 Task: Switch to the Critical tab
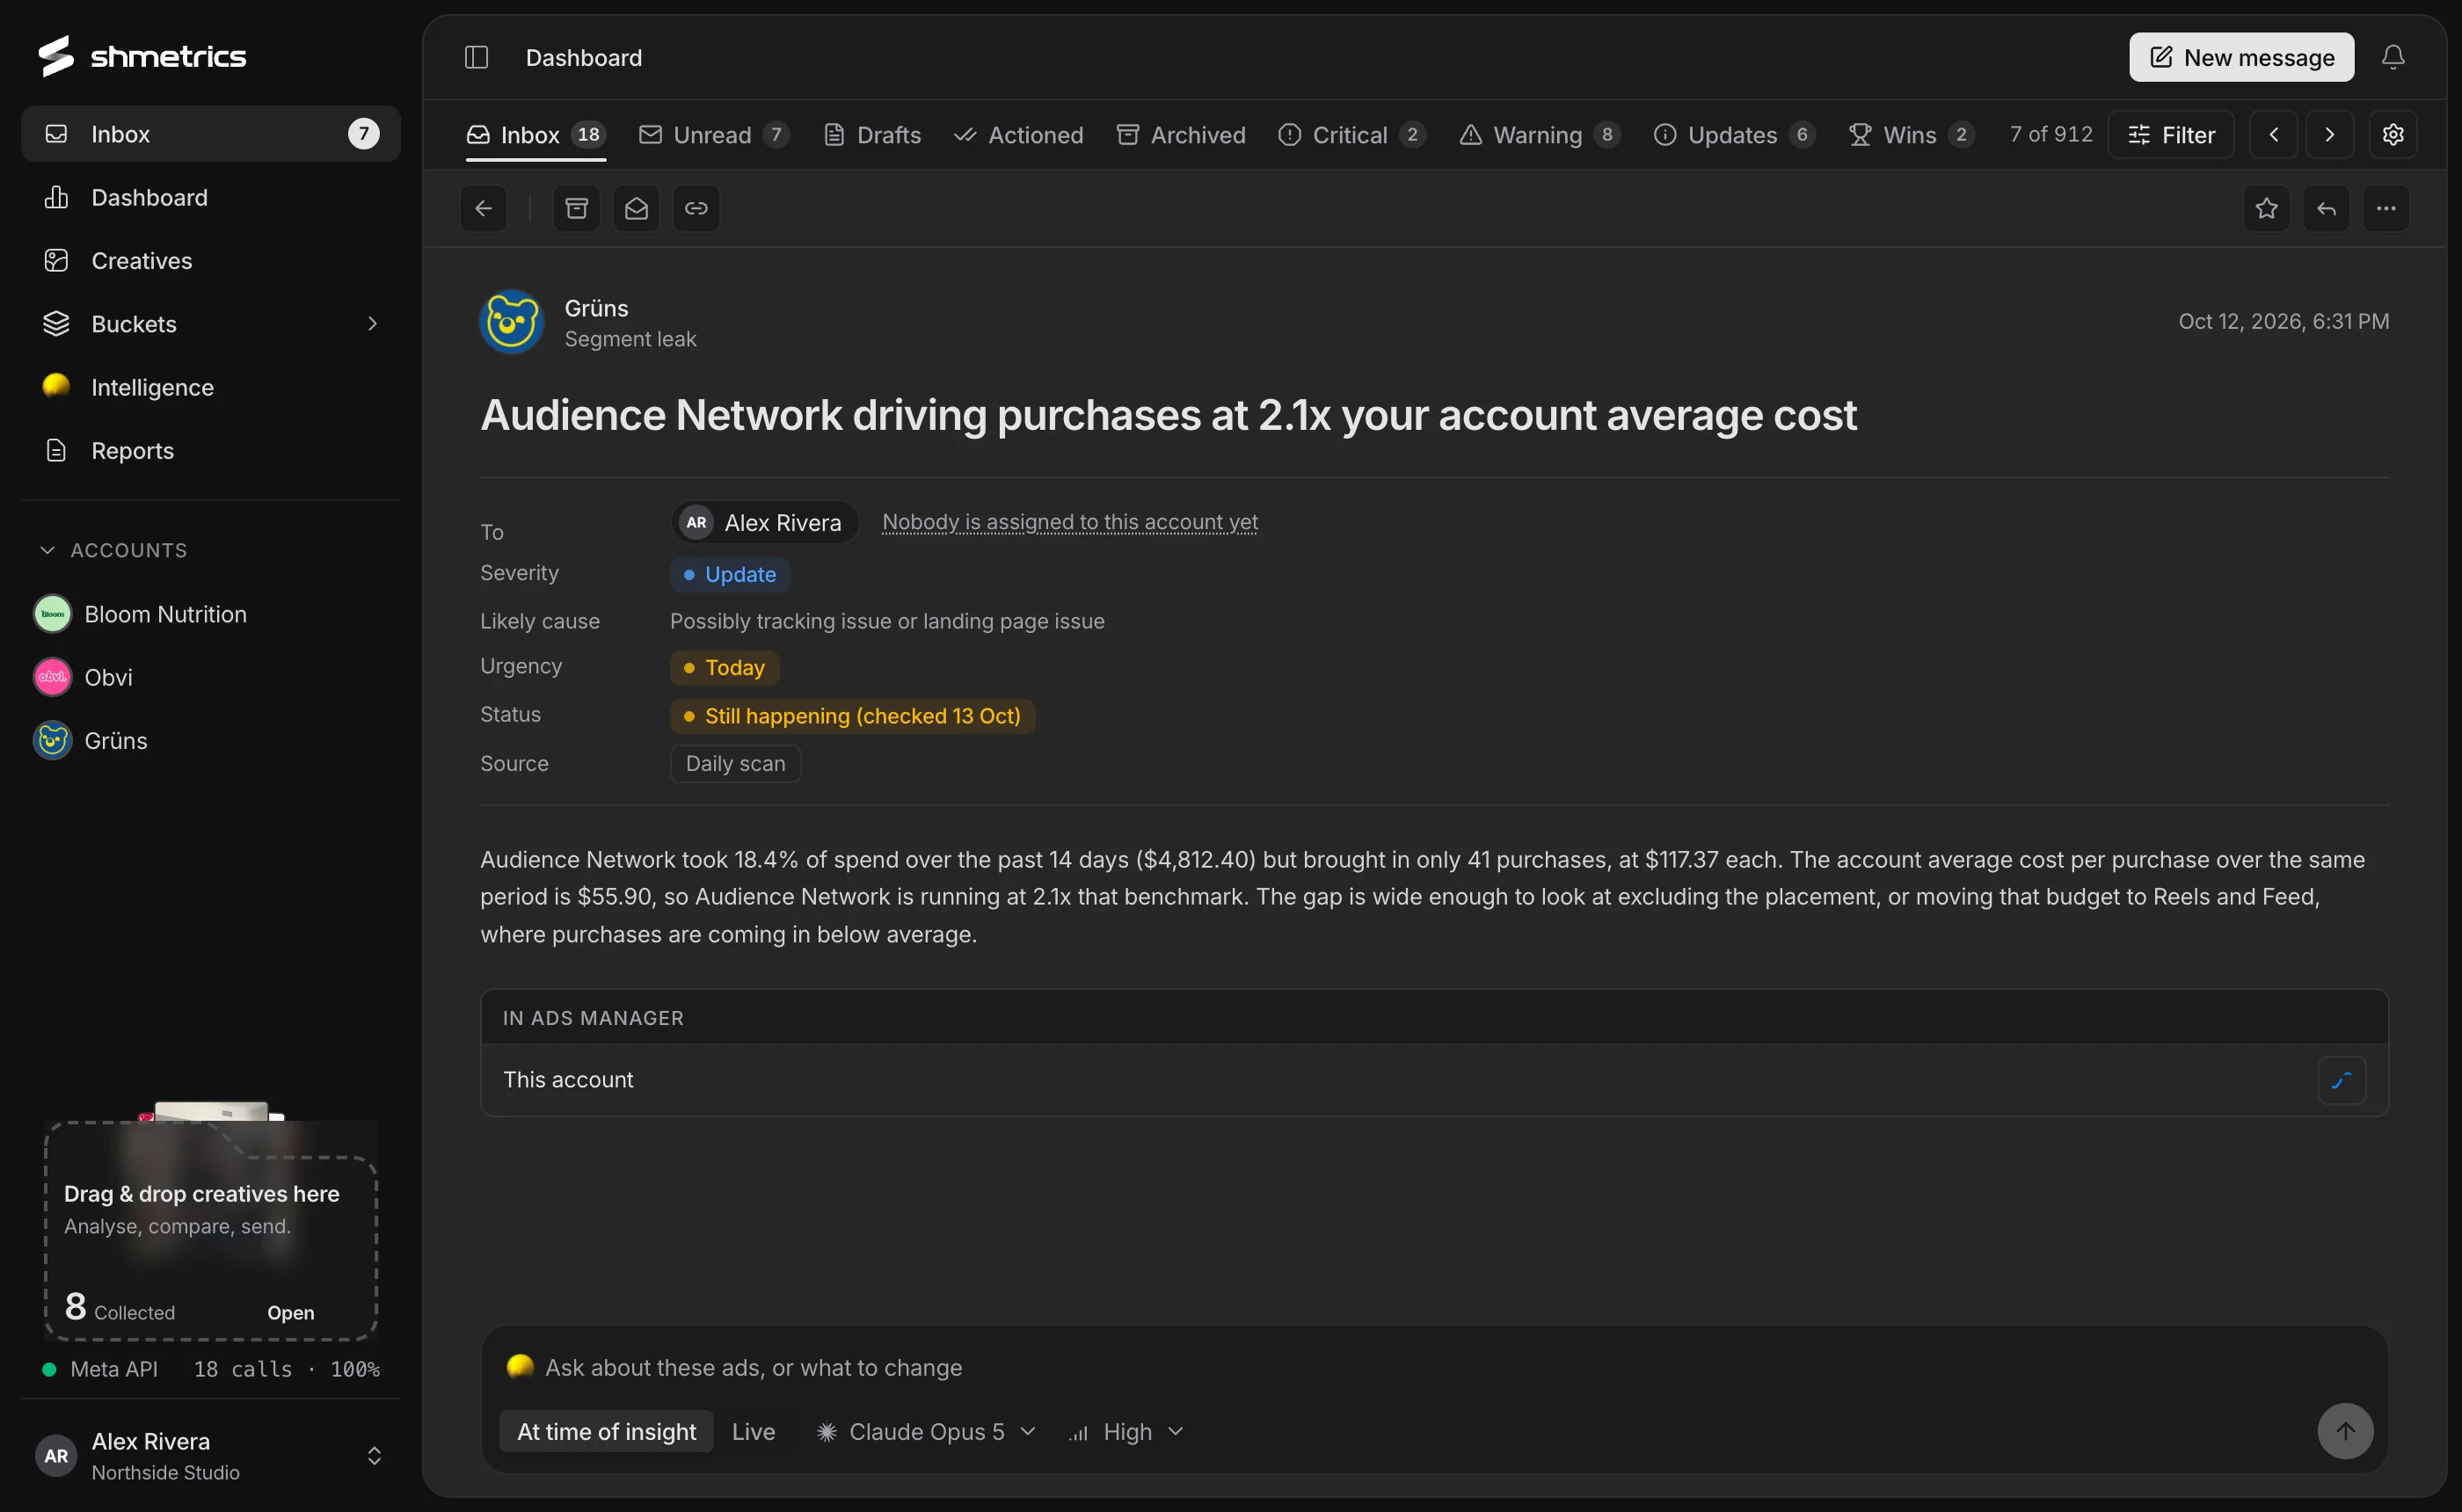coord(1352,134)
